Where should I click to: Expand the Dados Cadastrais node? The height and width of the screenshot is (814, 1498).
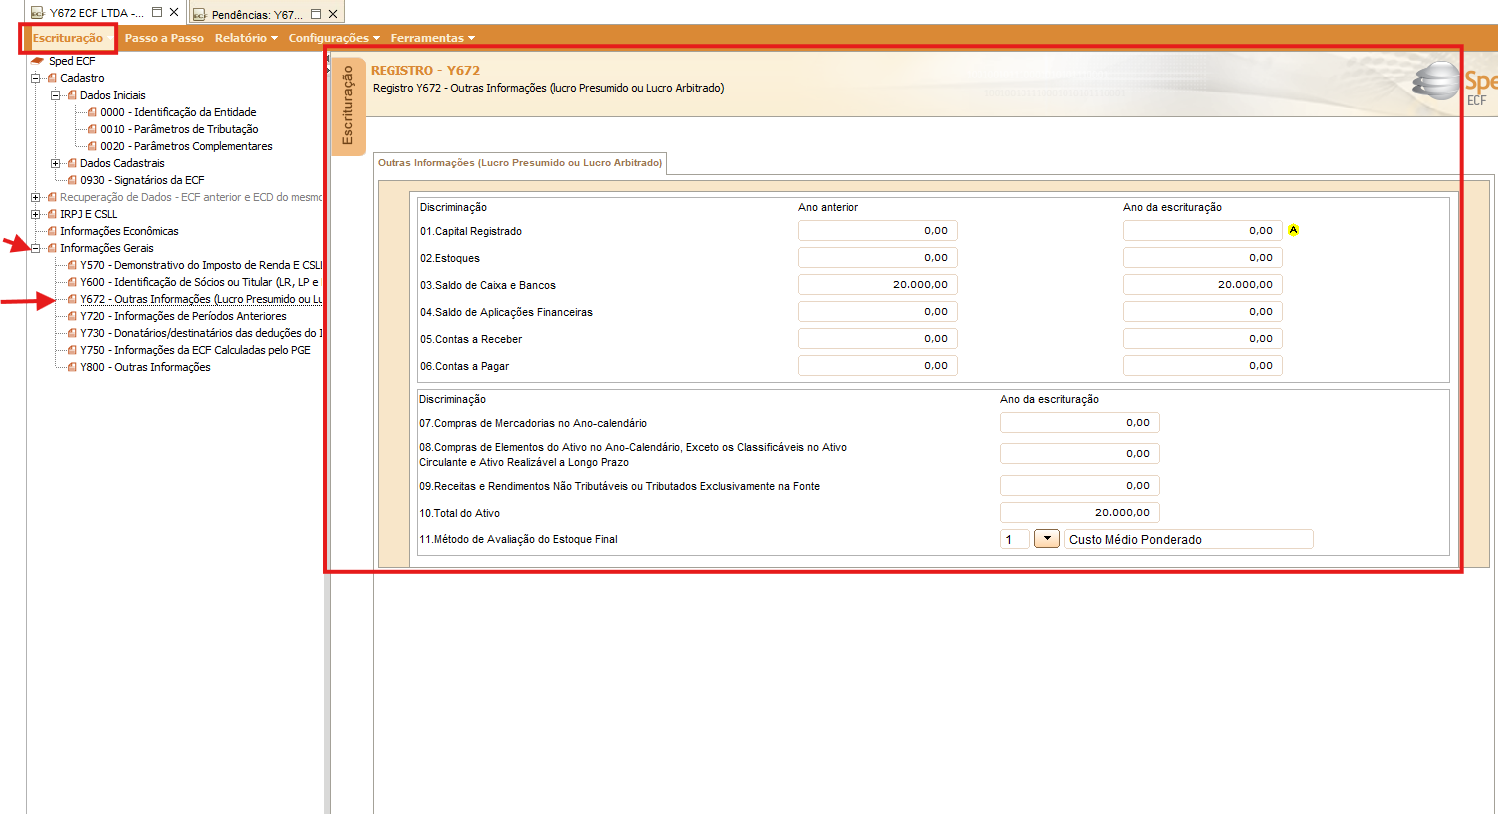[56, 163]
